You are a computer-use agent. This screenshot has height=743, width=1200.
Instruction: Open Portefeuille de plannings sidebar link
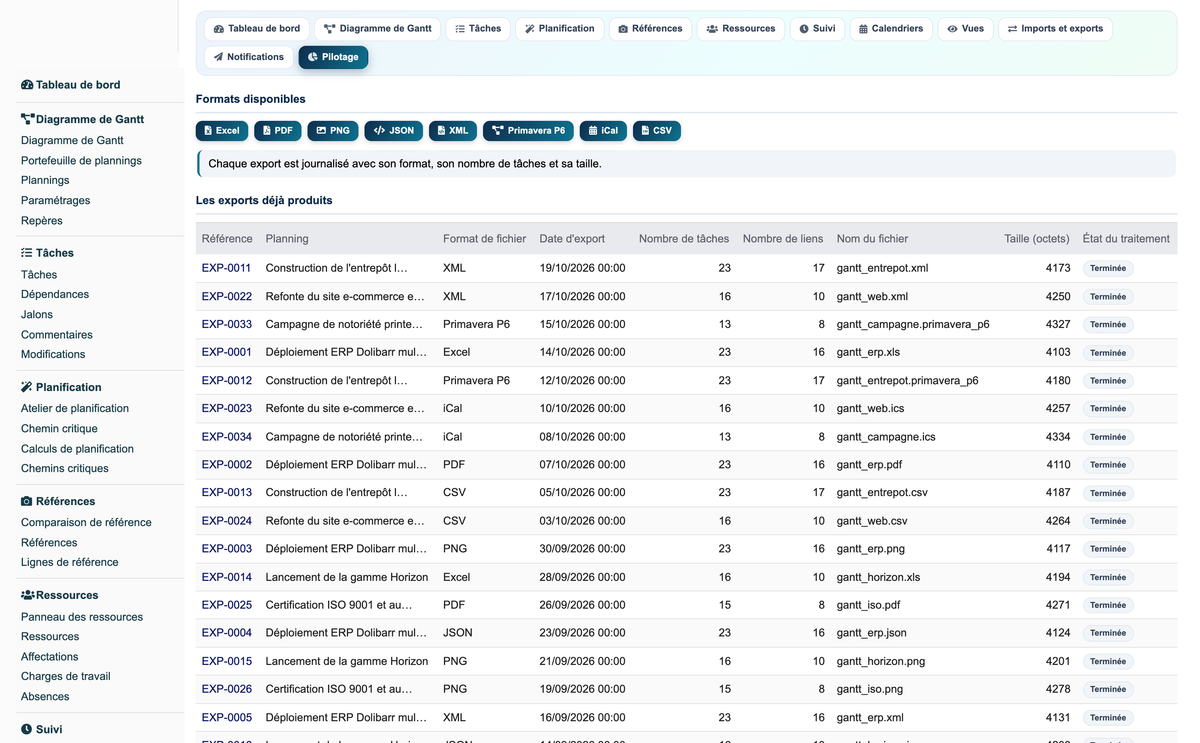81,161
